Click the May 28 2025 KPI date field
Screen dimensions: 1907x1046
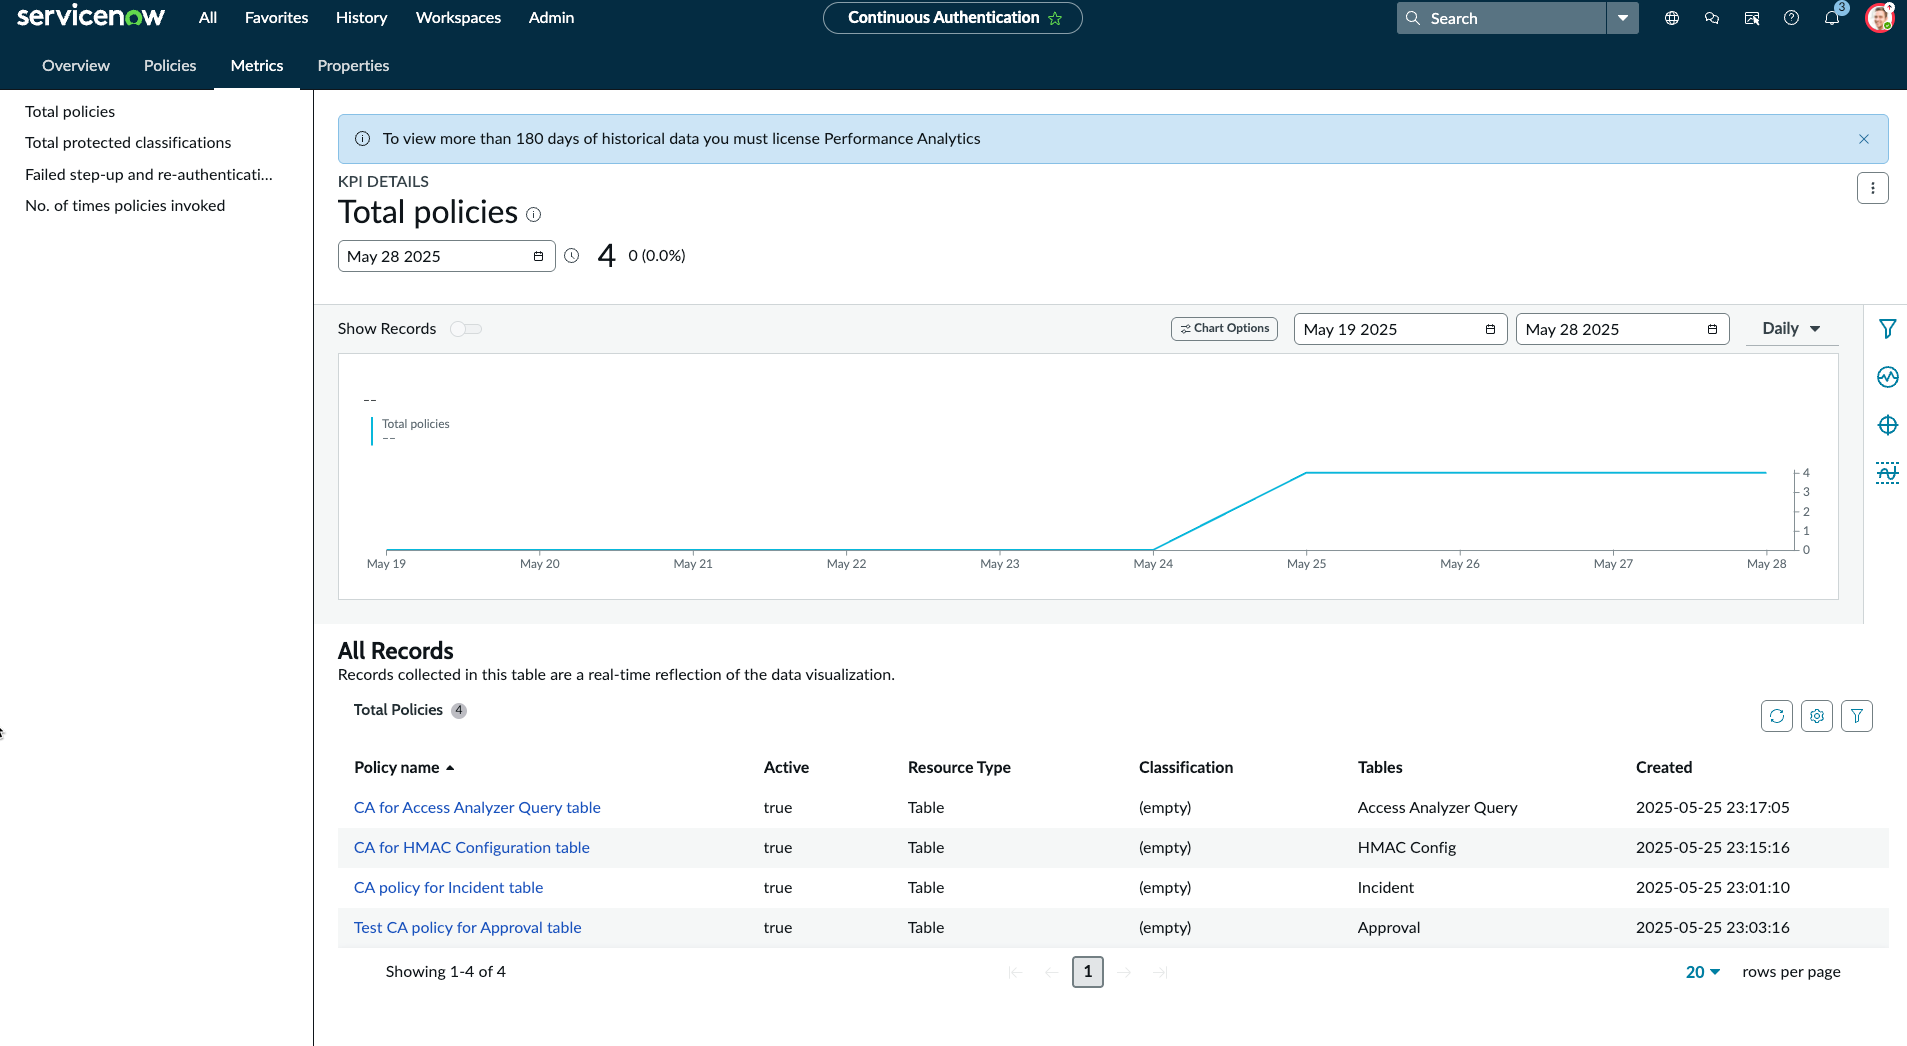446,256
